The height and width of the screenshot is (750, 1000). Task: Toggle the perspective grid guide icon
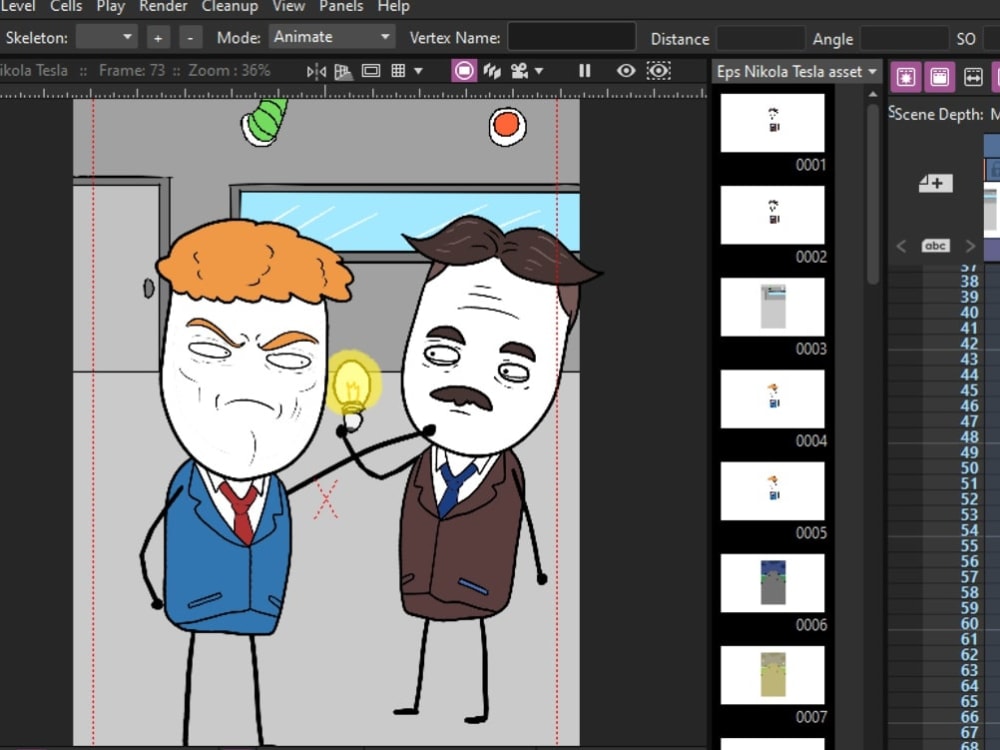point(343,71)
